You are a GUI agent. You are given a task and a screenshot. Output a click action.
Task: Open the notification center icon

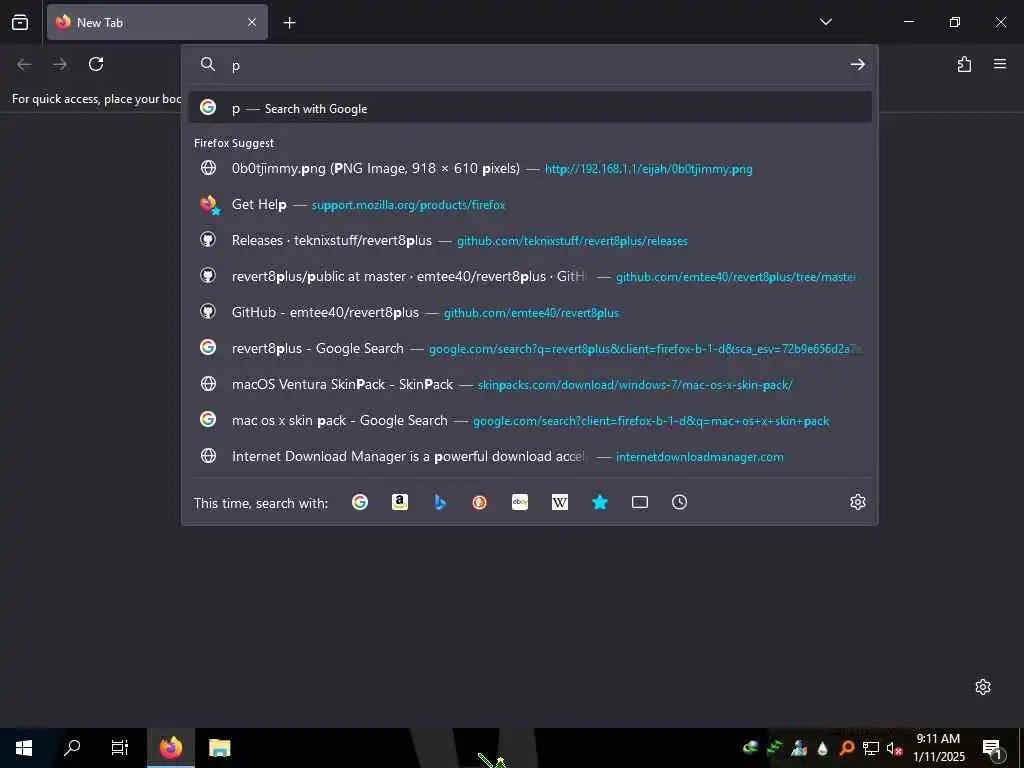click(x=992, y=748)
